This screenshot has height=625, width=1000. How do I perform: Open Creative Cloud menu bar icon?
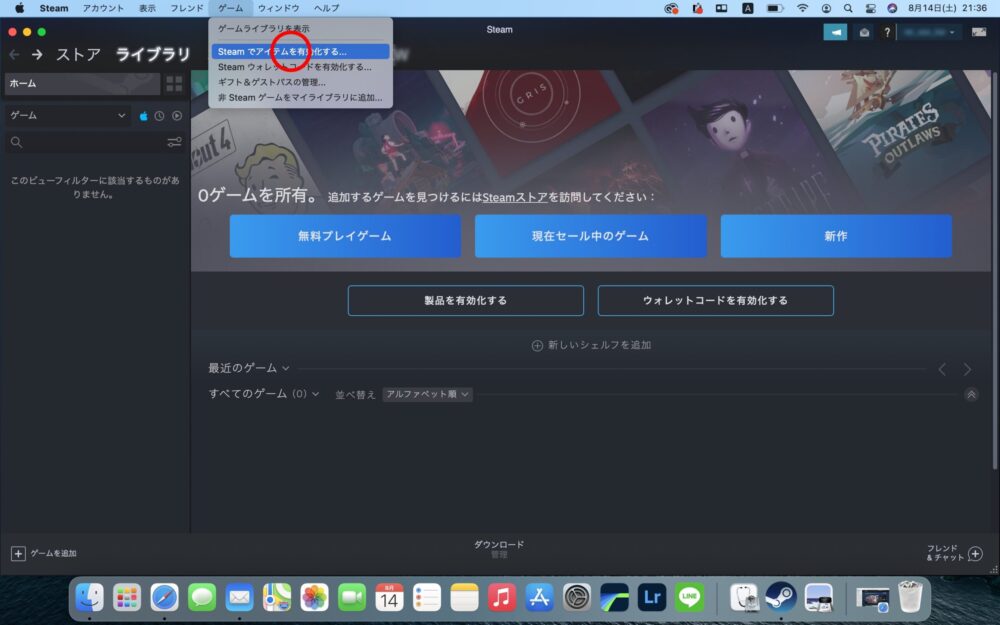tap(671, 8)
